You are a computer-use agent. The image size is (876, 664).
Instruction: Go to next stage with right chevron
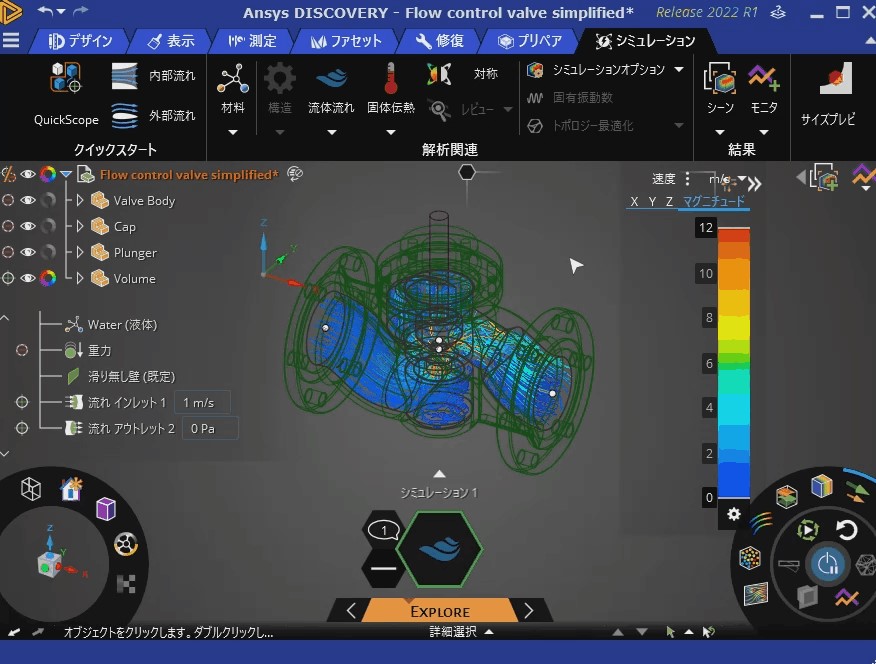529,610
